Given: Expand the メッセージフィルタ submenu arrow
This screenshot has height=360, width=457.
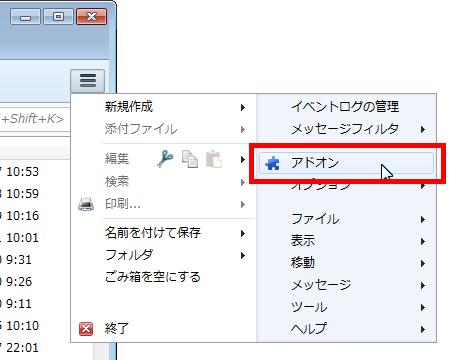Looking at the screenshot, I should click(423, 129).
